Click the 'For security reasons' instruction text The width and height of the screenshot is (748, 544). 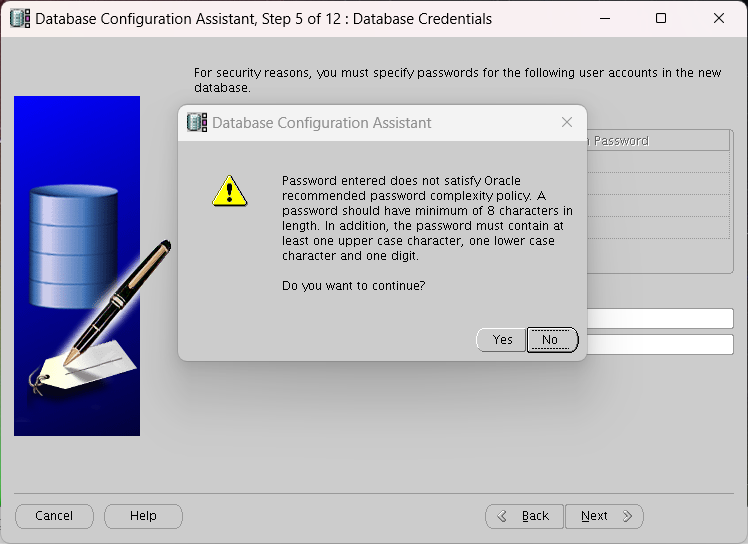coord(457,80)
